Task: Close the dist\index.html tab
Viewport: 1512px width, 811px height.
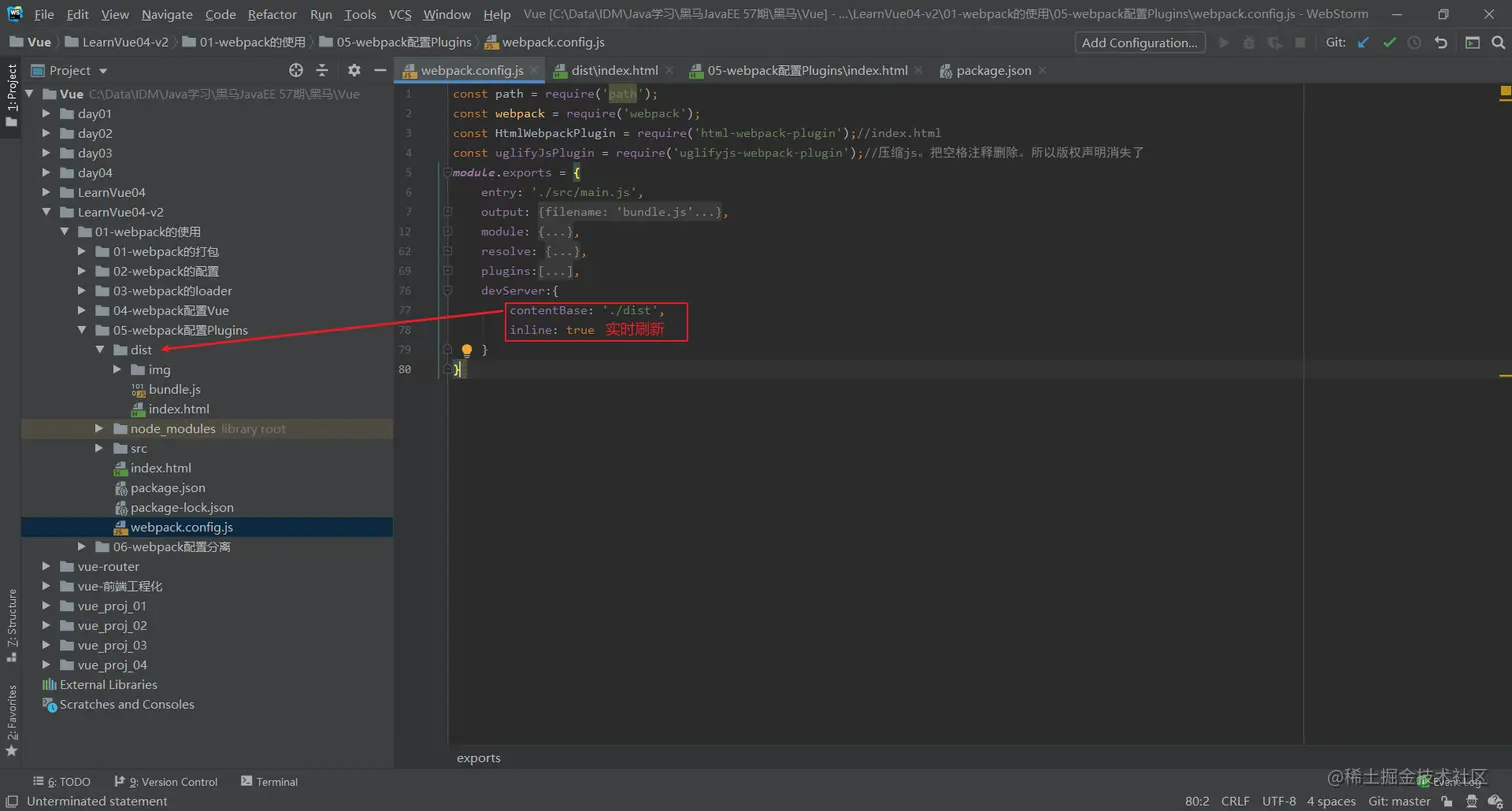Action: coord(669,70)
